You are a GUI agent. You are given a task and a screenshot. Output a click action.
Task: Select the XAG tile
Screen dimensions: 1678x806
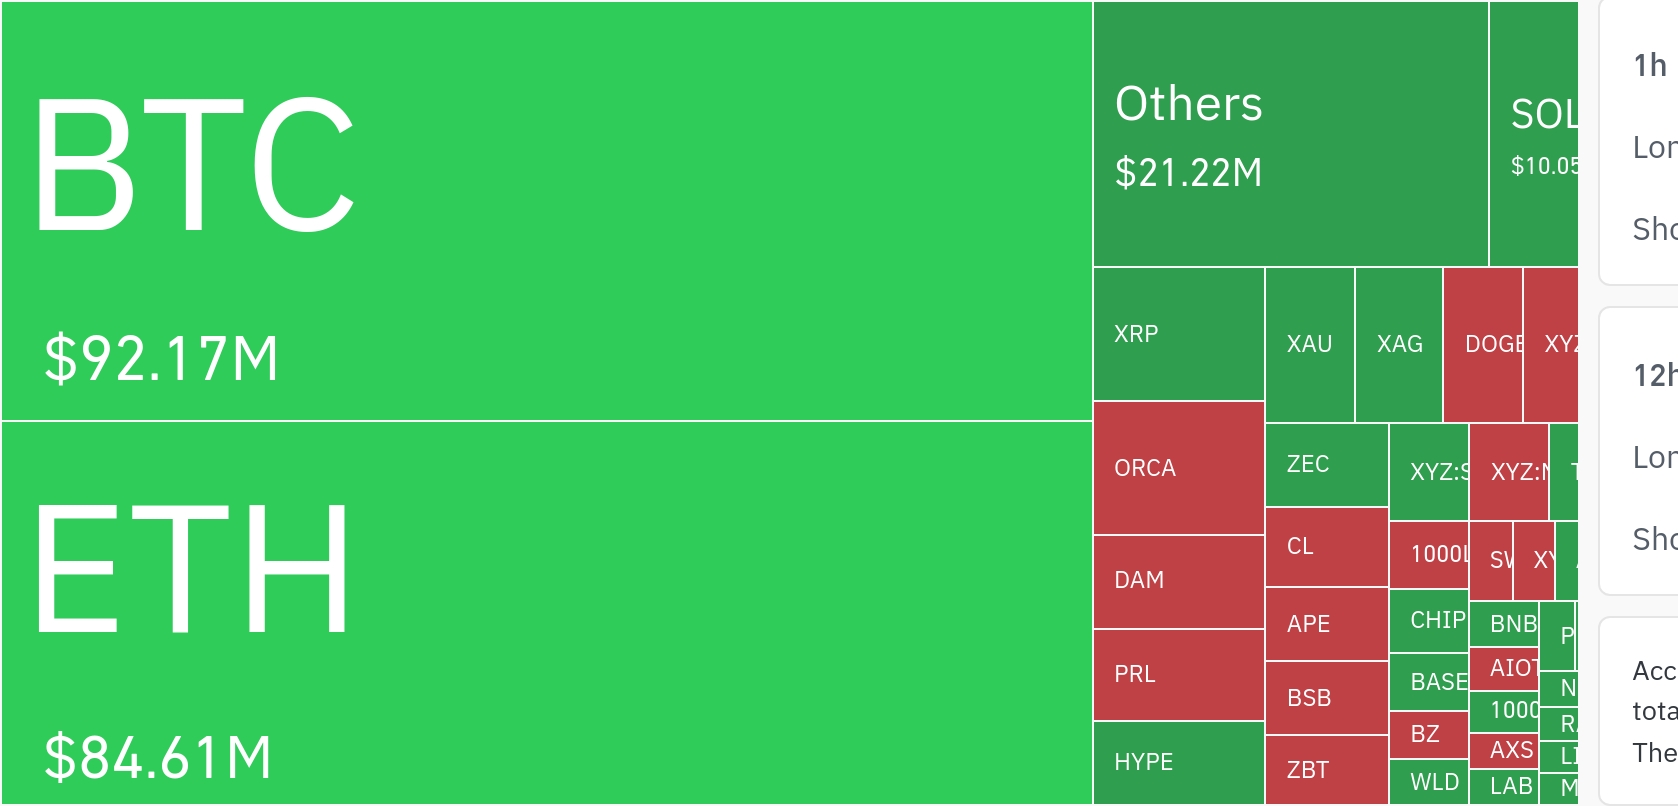click(x=1398, y=344)
